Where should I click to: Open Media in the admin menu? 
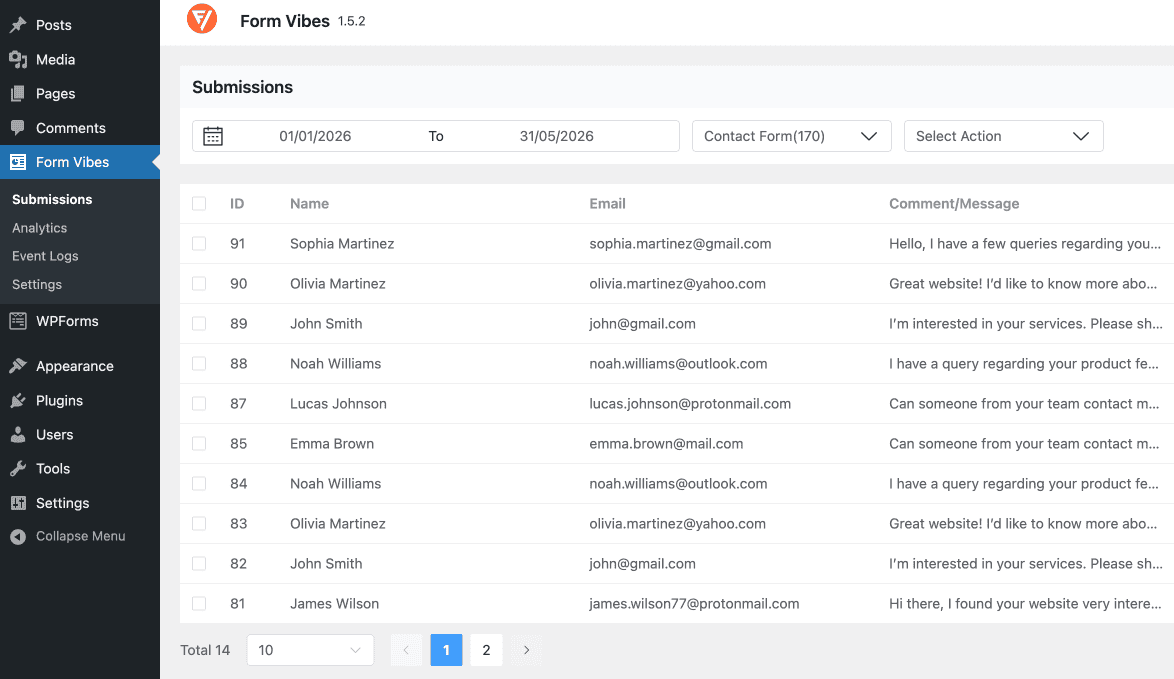[55, 59]
